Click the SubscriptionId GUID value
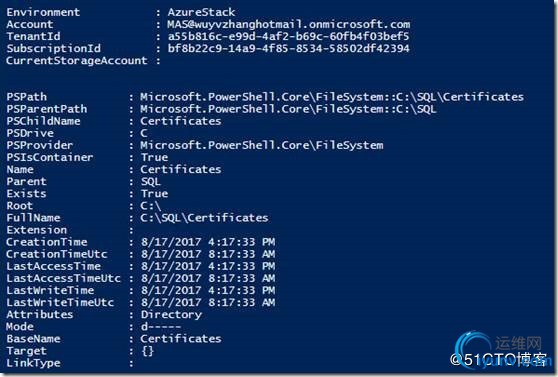 coord(289,48)
